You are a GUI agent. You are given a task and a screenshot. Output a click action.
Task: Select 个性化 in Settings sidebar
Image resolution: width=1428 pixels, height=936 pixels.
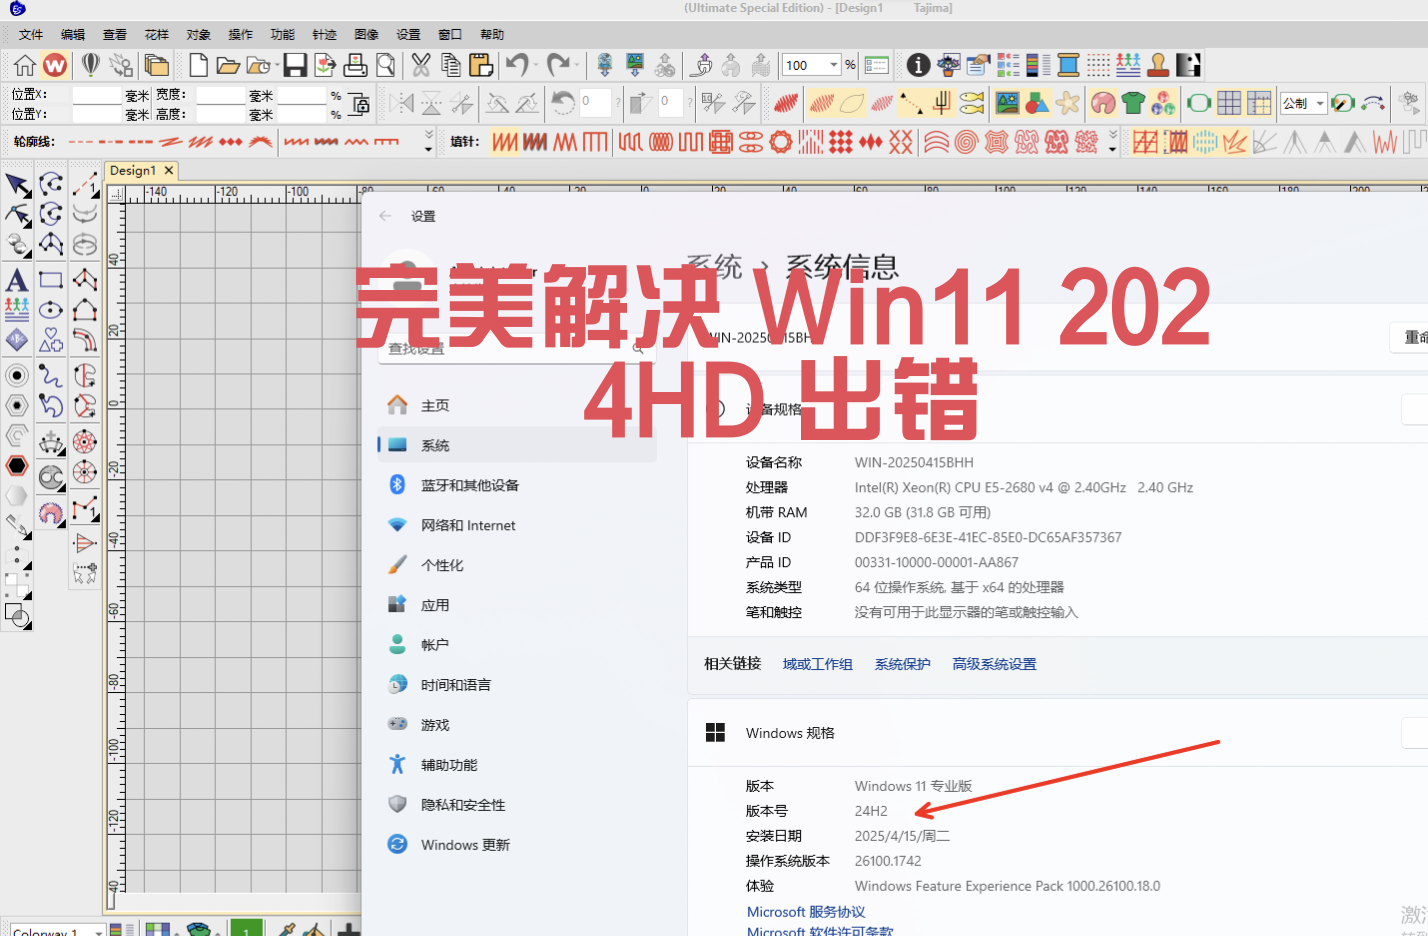517,565
